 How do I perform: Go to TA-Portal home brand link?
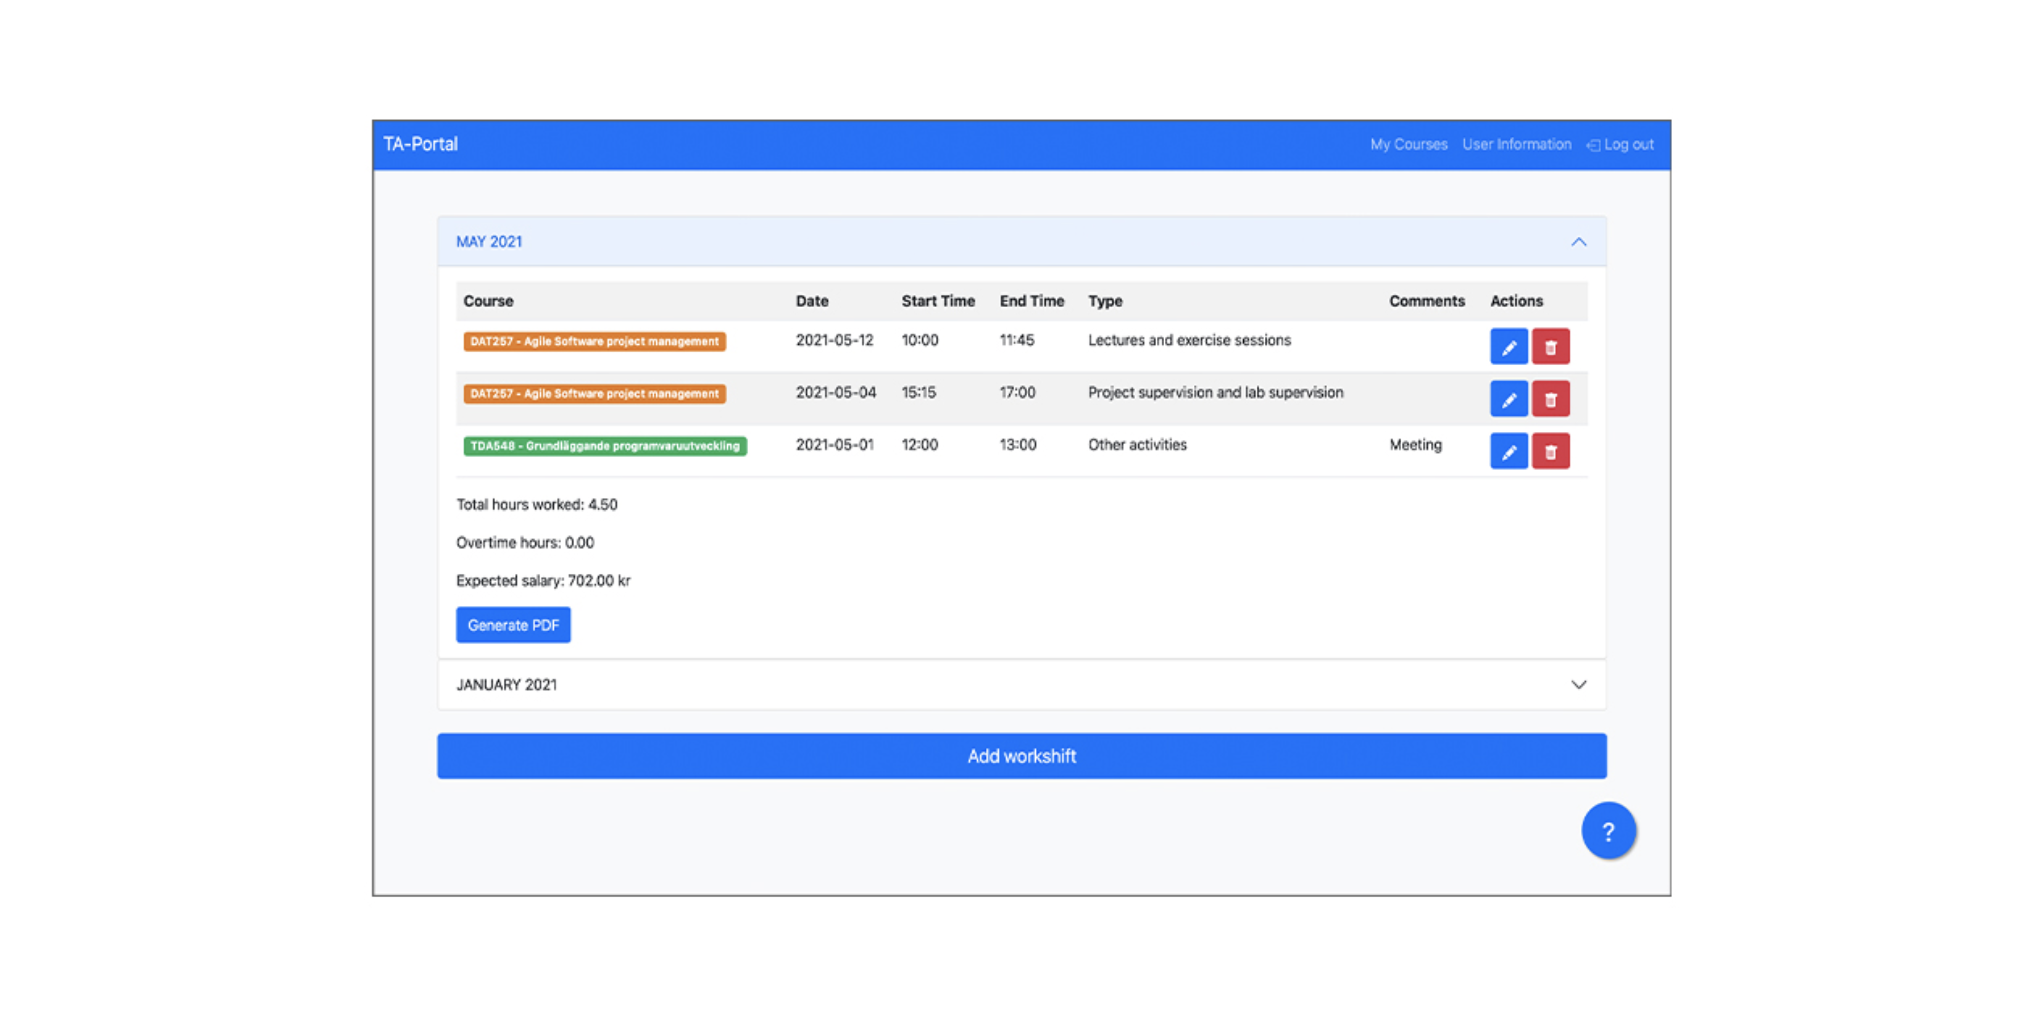click(x=420, y=144)
